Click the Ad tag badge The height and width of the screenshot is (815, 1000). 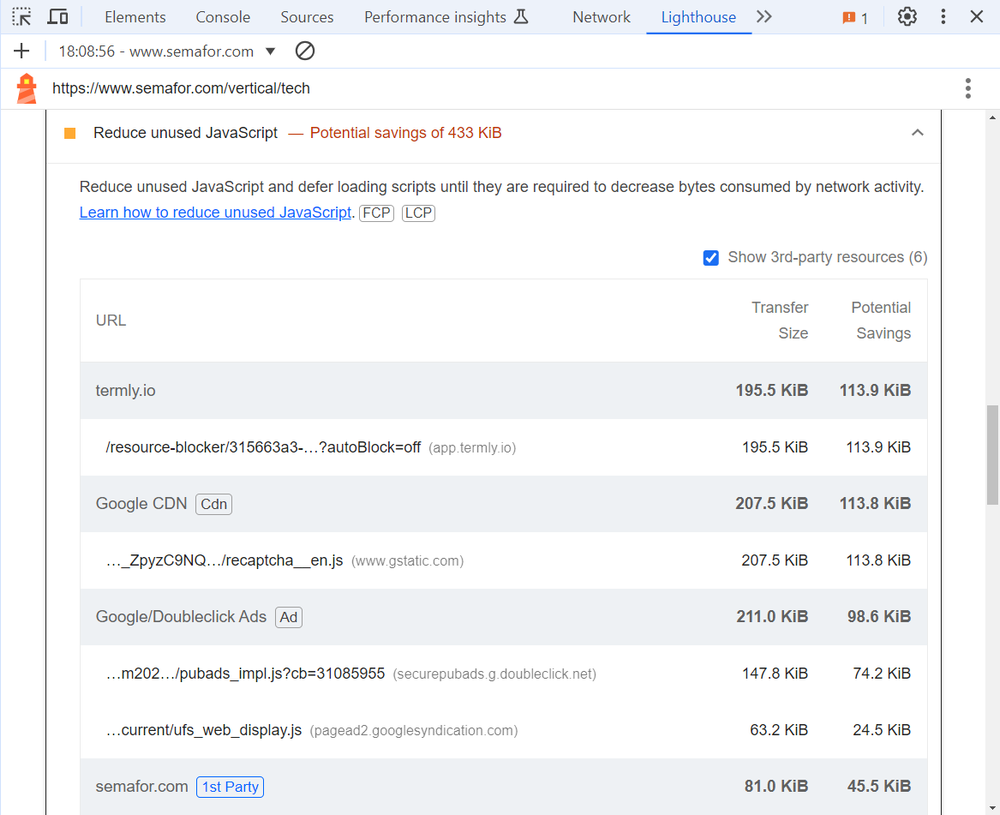[x=288, y=617]
